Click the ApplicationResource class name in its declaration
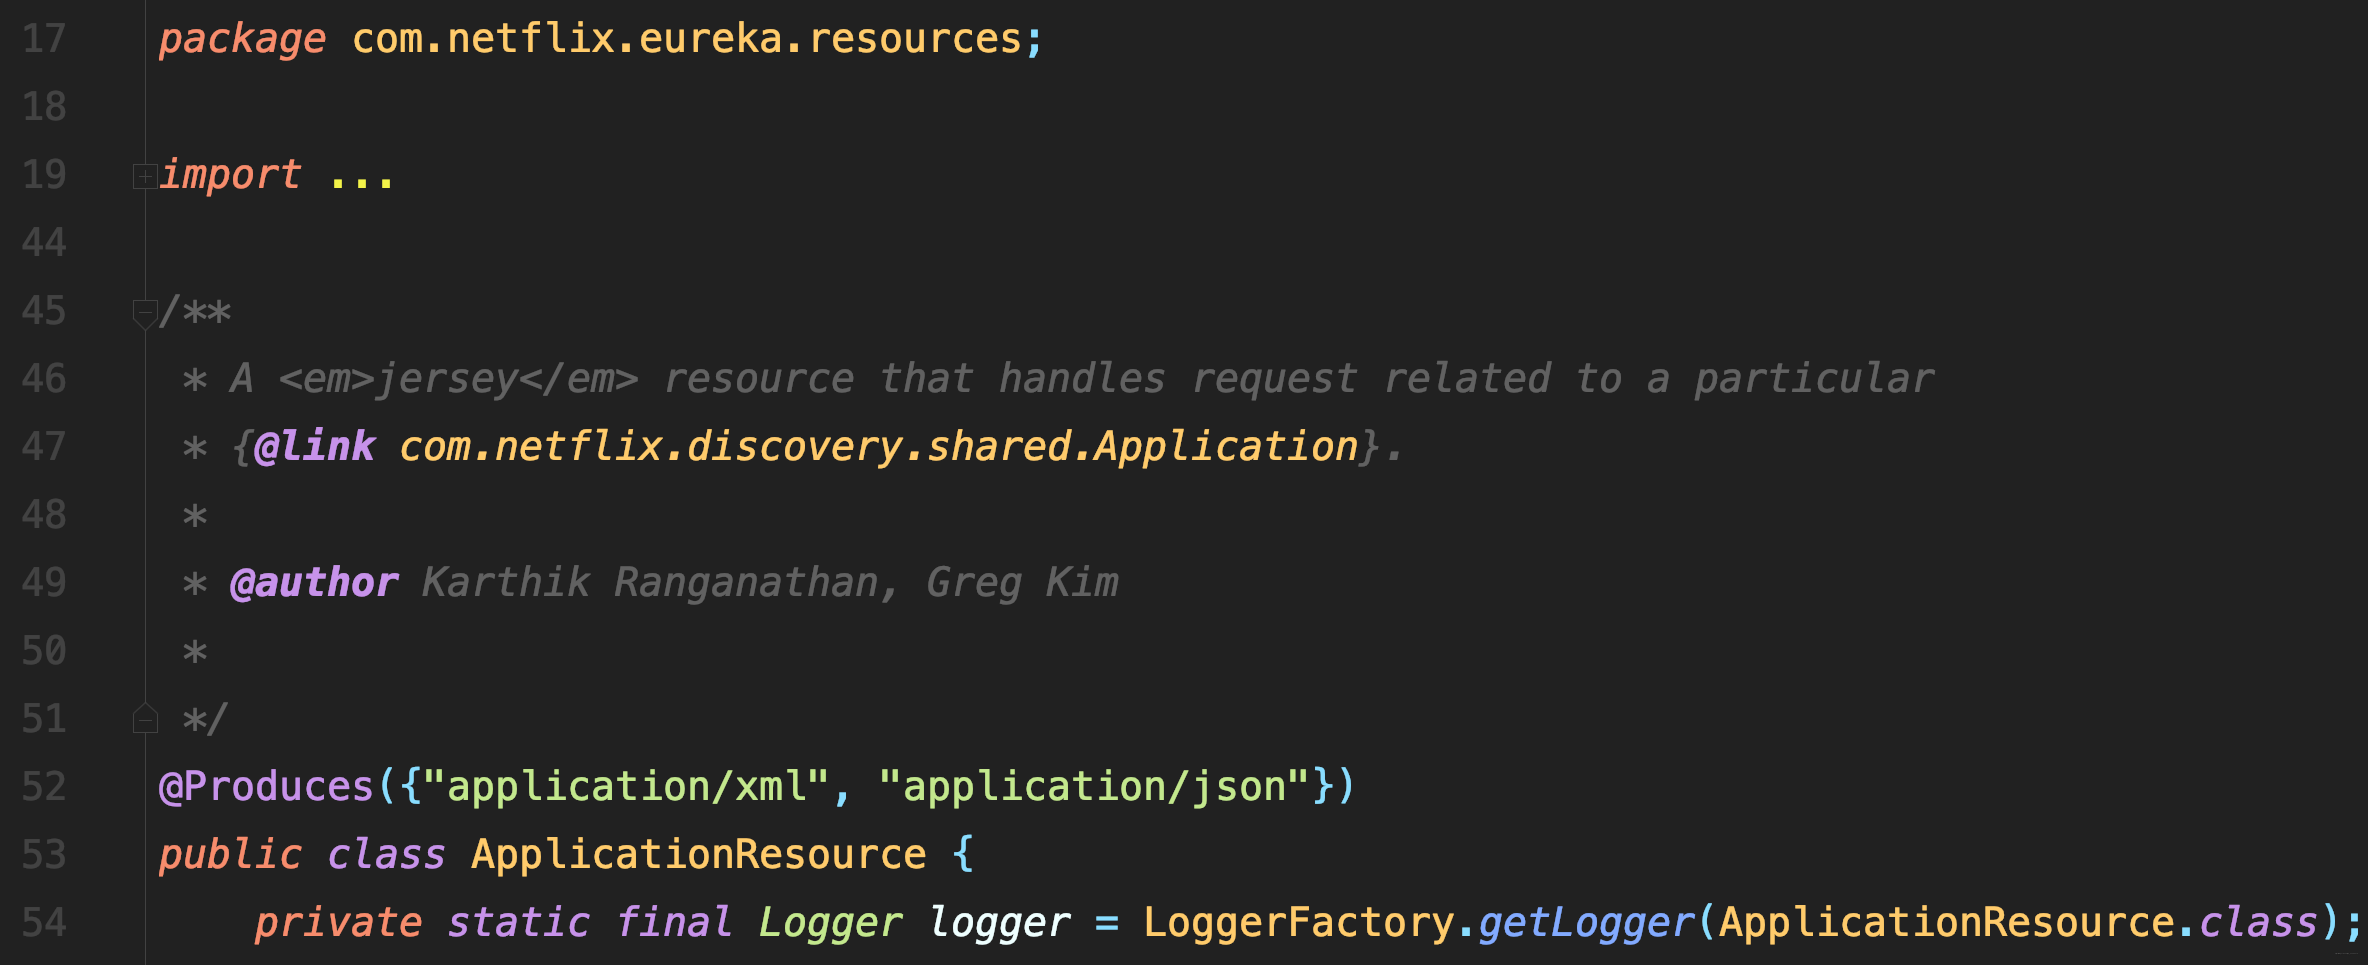Viewport: 2368px width, 965px height. pos(698,855)
